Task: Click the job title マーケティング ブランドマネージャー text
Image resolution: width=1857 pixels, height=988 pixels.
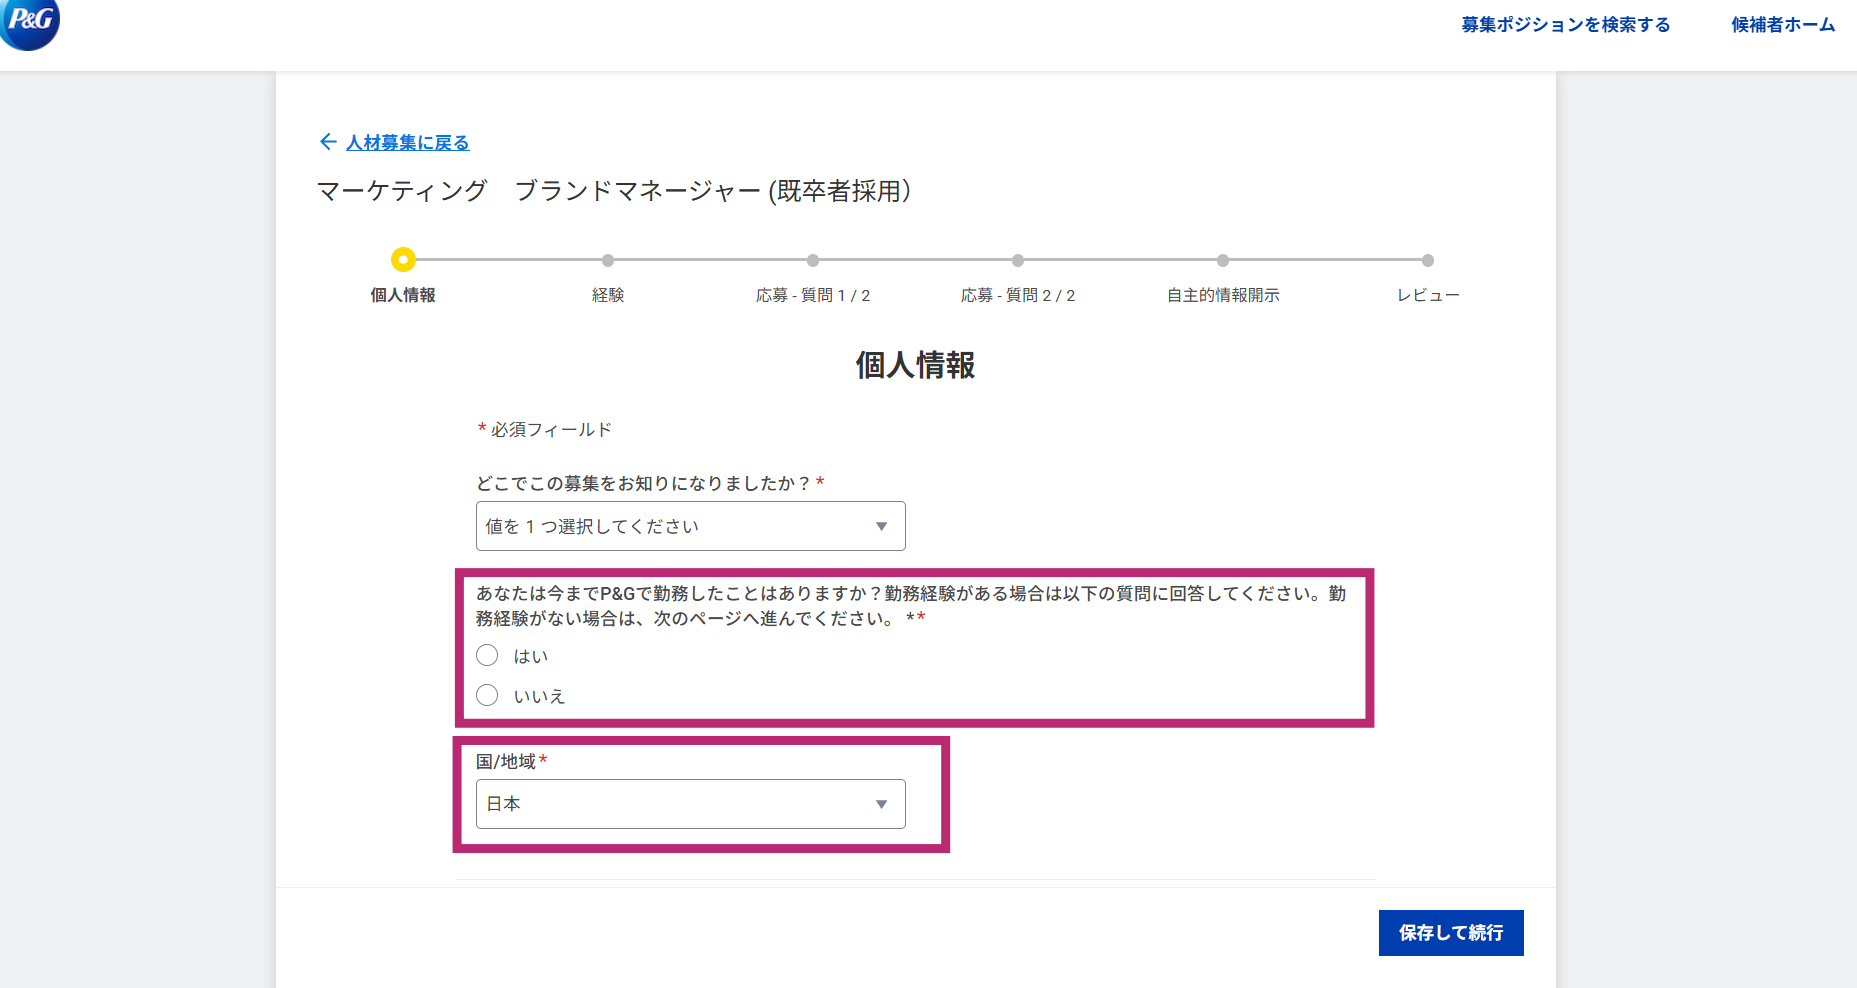Action: [614, 191]
